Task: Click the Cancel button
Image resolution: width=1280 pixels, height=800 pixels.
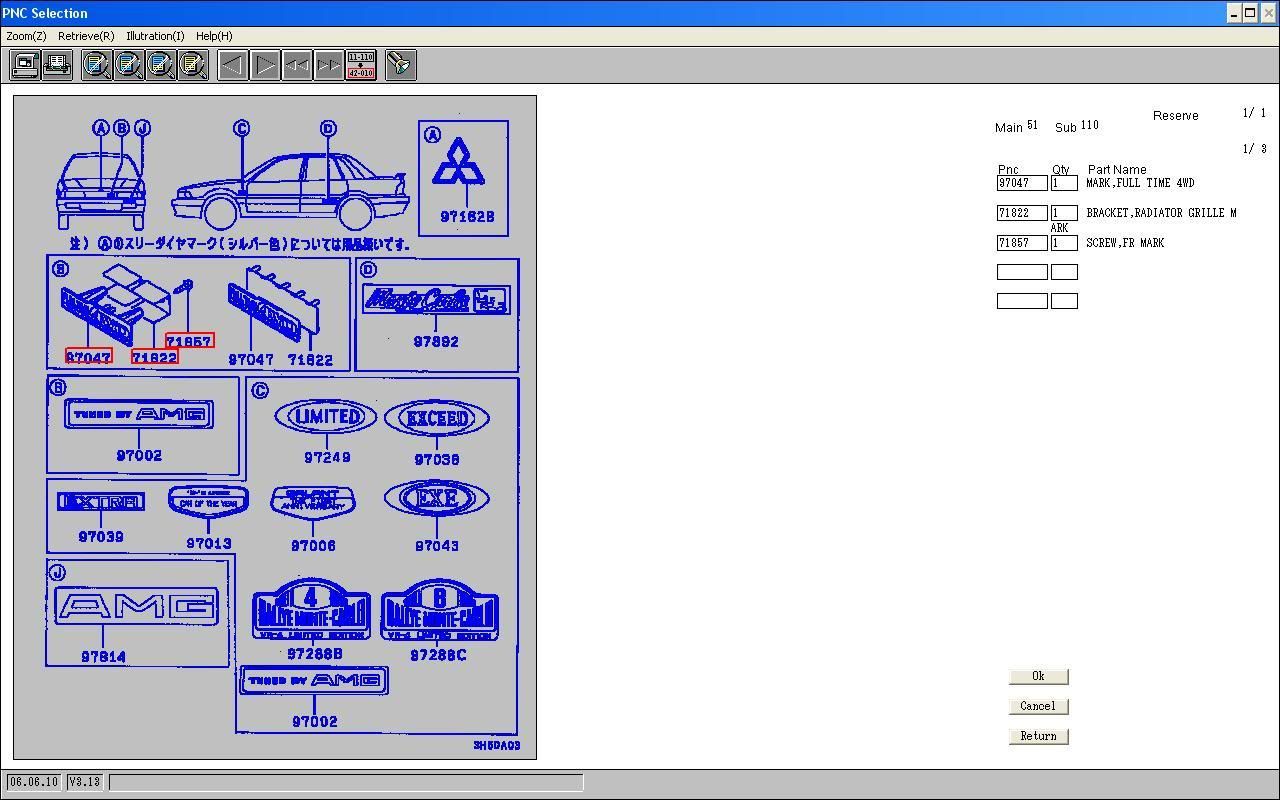Action: (x=1038, y=706)
